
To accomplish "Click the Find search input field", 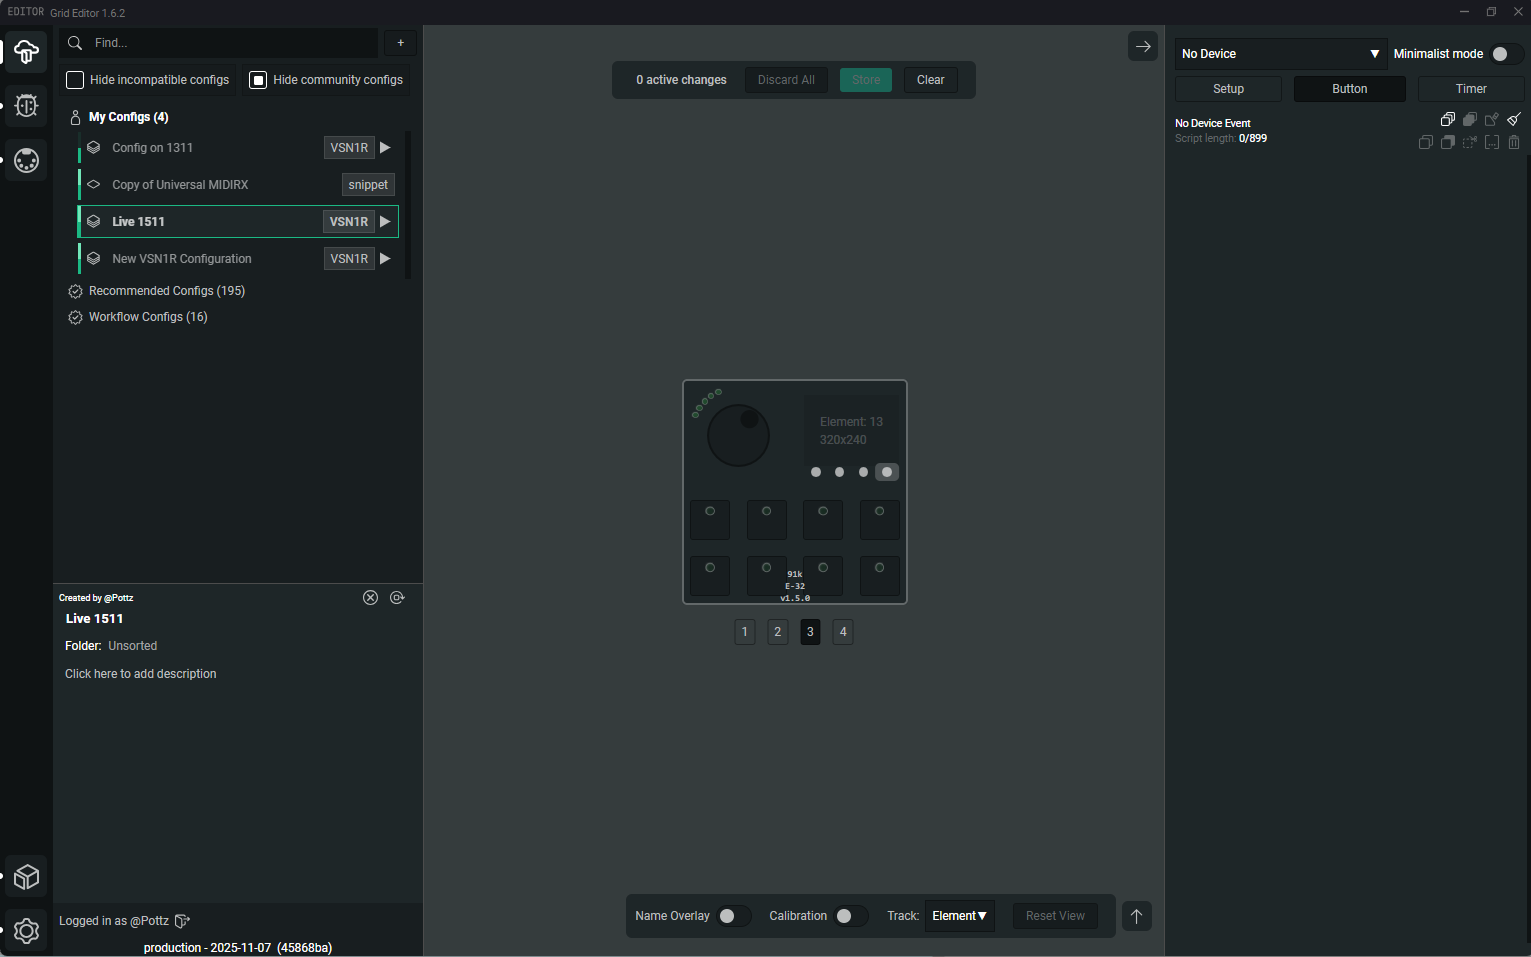I will (x=230, y=43).
